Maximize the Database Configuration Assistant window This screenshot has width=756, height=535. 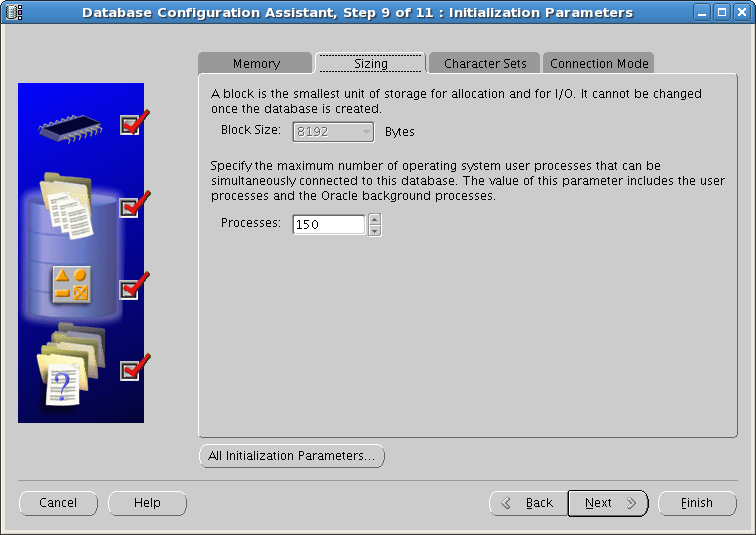coord(722,12)
